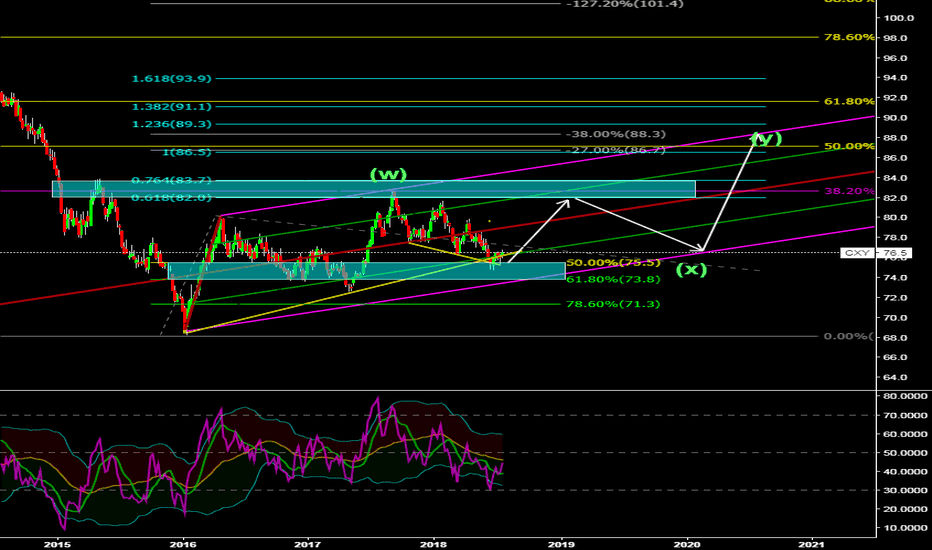Select 50.0000 on the indicator scale
Image resolution: width=932 pixels, height=550 pixels.
click(905, 453)
